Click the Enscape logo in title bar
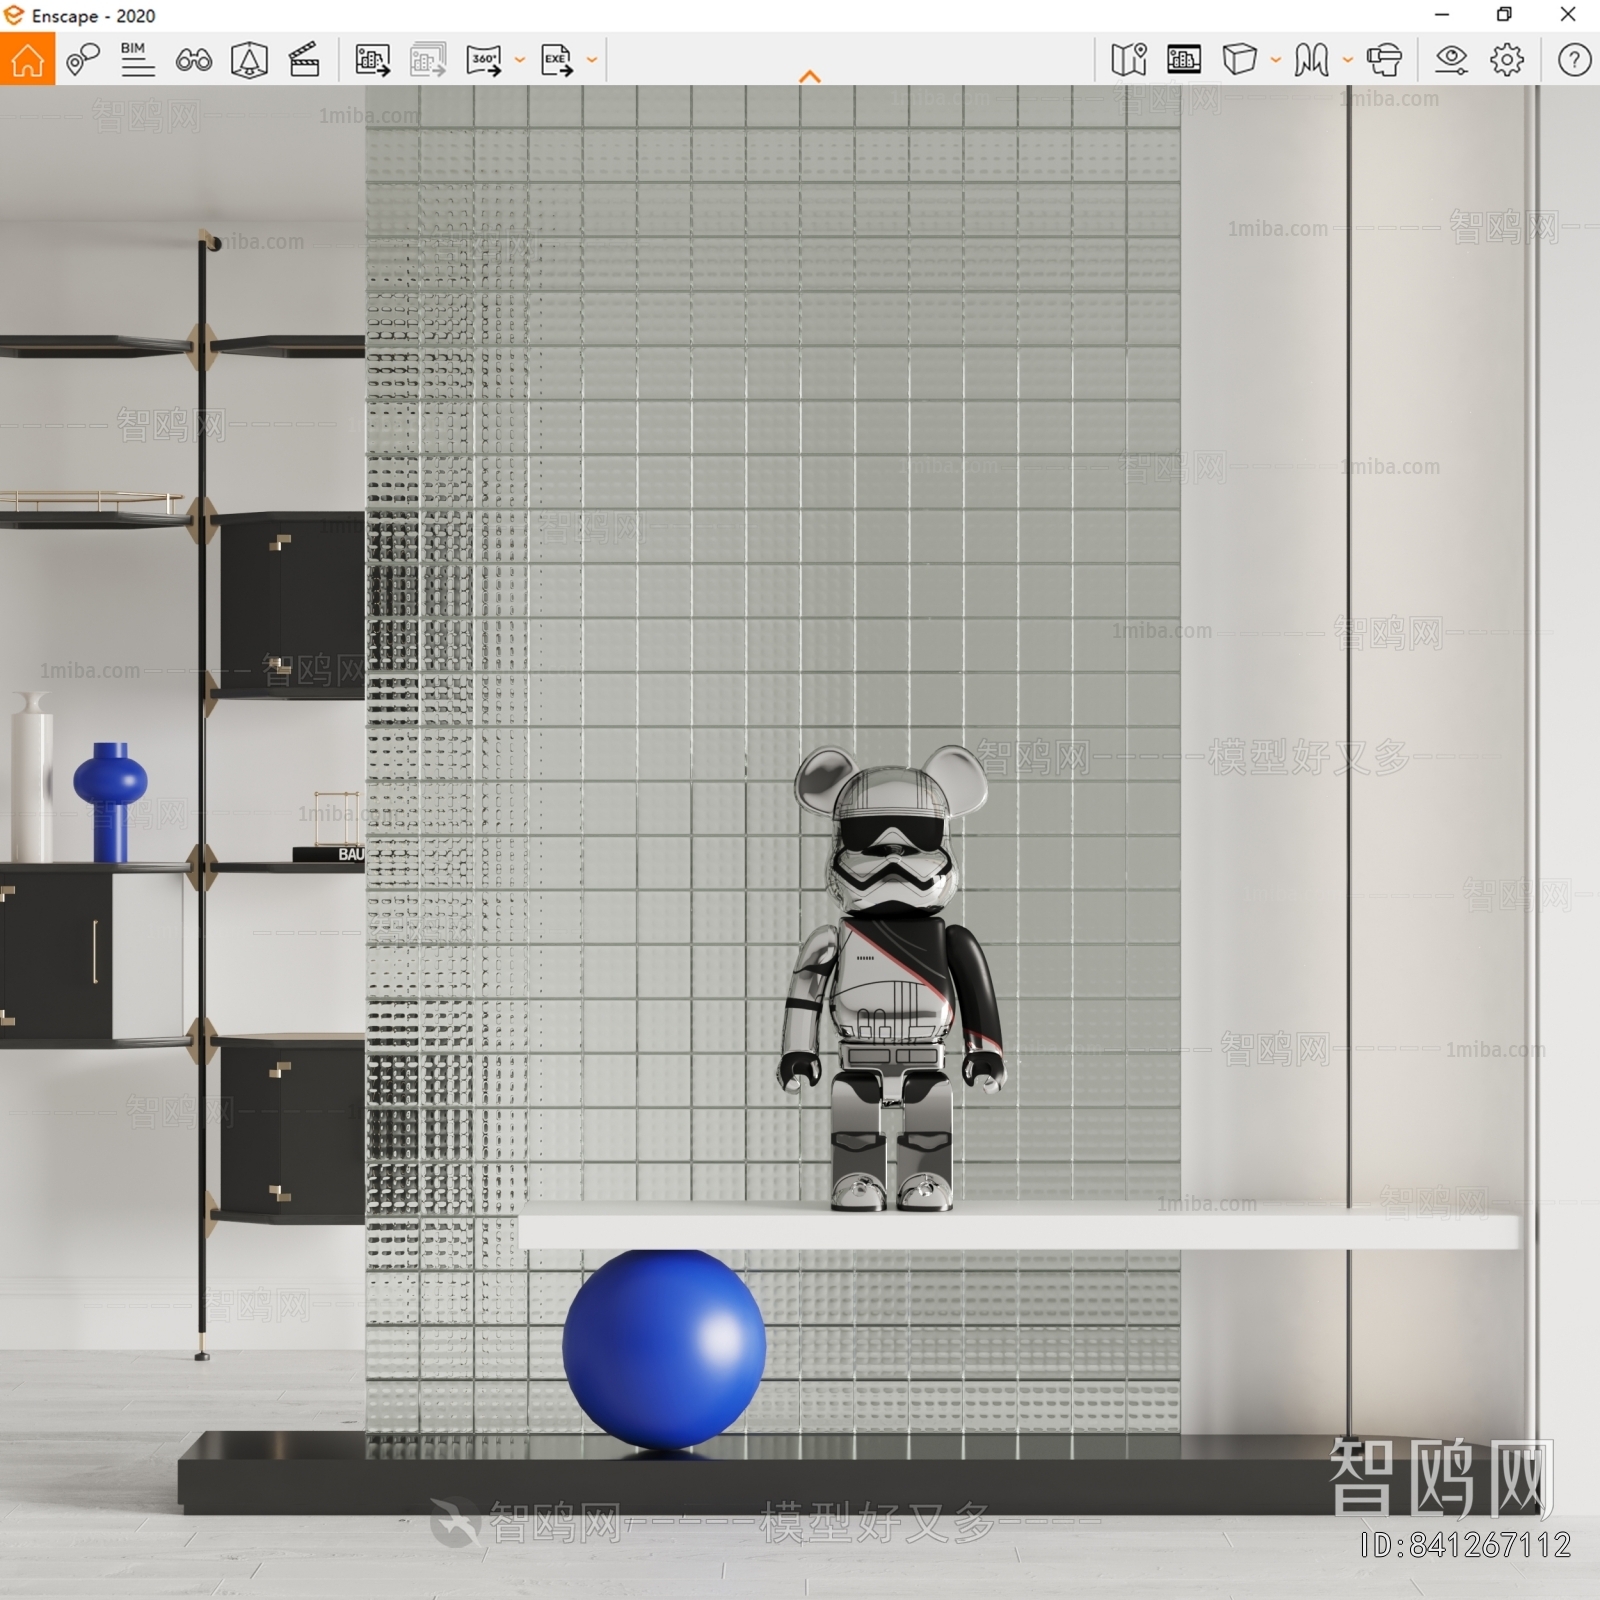The width and height of the screenshot is (1600, 1600). pos(14,15)
